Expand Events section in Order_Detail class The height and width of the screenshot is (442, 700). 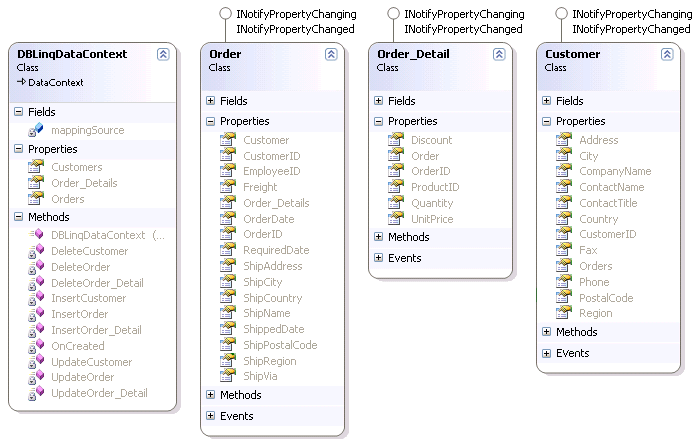378,258
